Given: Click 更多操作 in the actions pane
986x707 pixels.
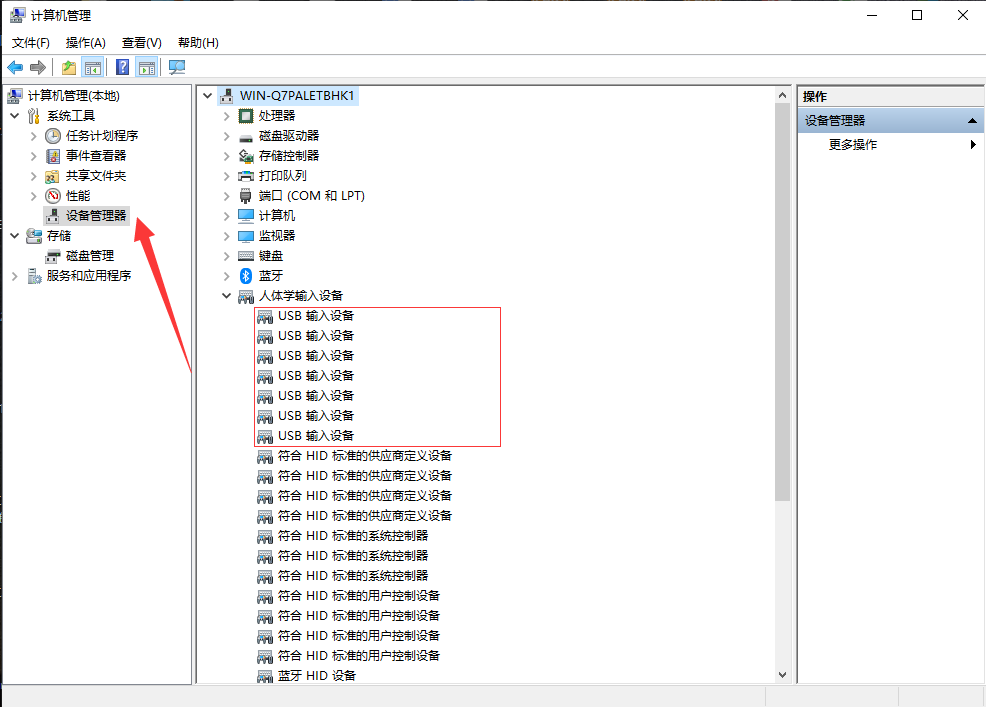Looking at the screenshot, I should (x=853, y=144).
